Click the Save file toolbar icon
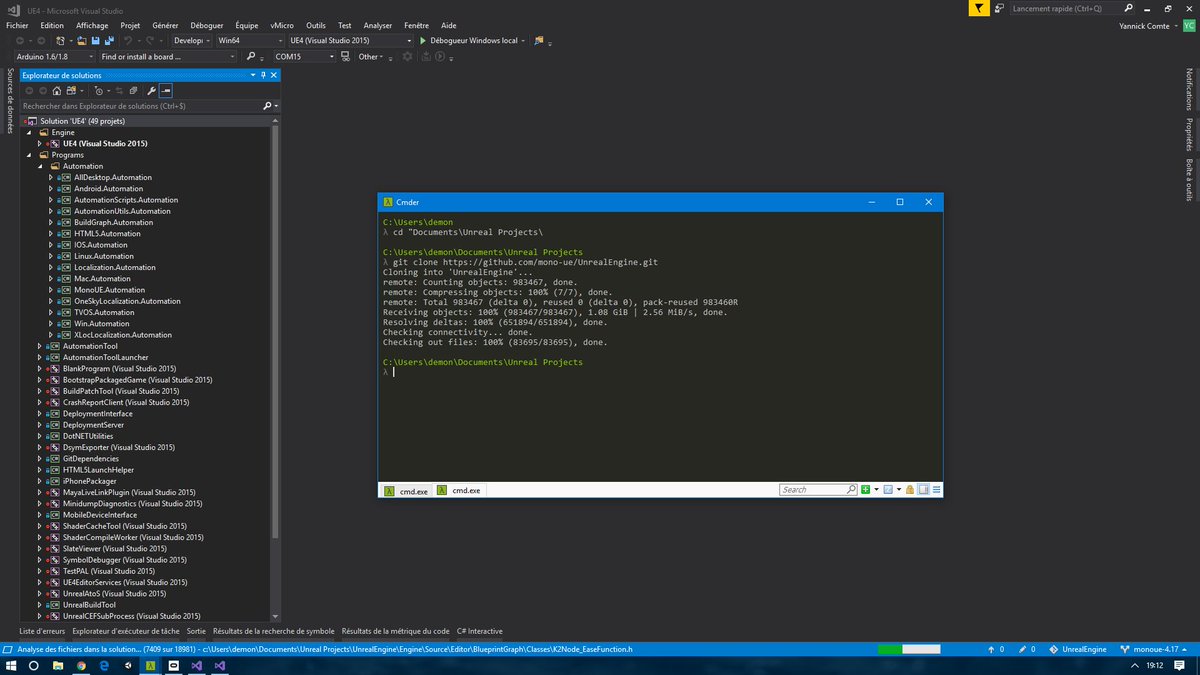Image resolution: width=1200 pixels, height=675 pixels. click(x=96, y=40)
